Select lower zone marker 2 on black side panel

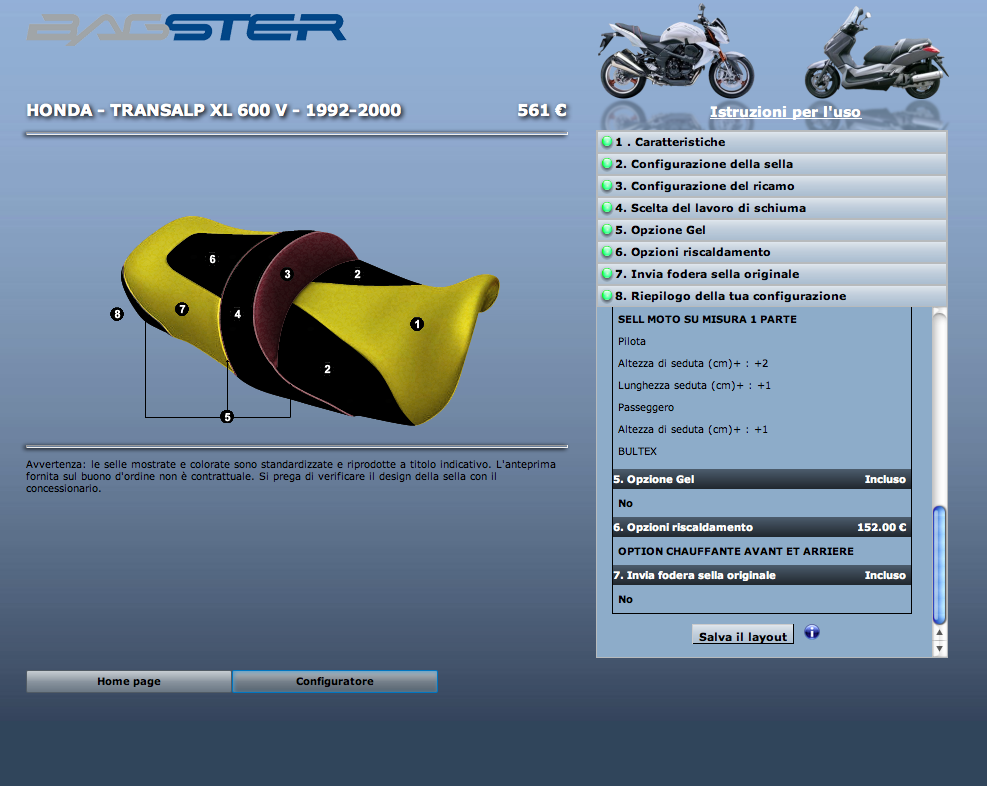[327, 369]
